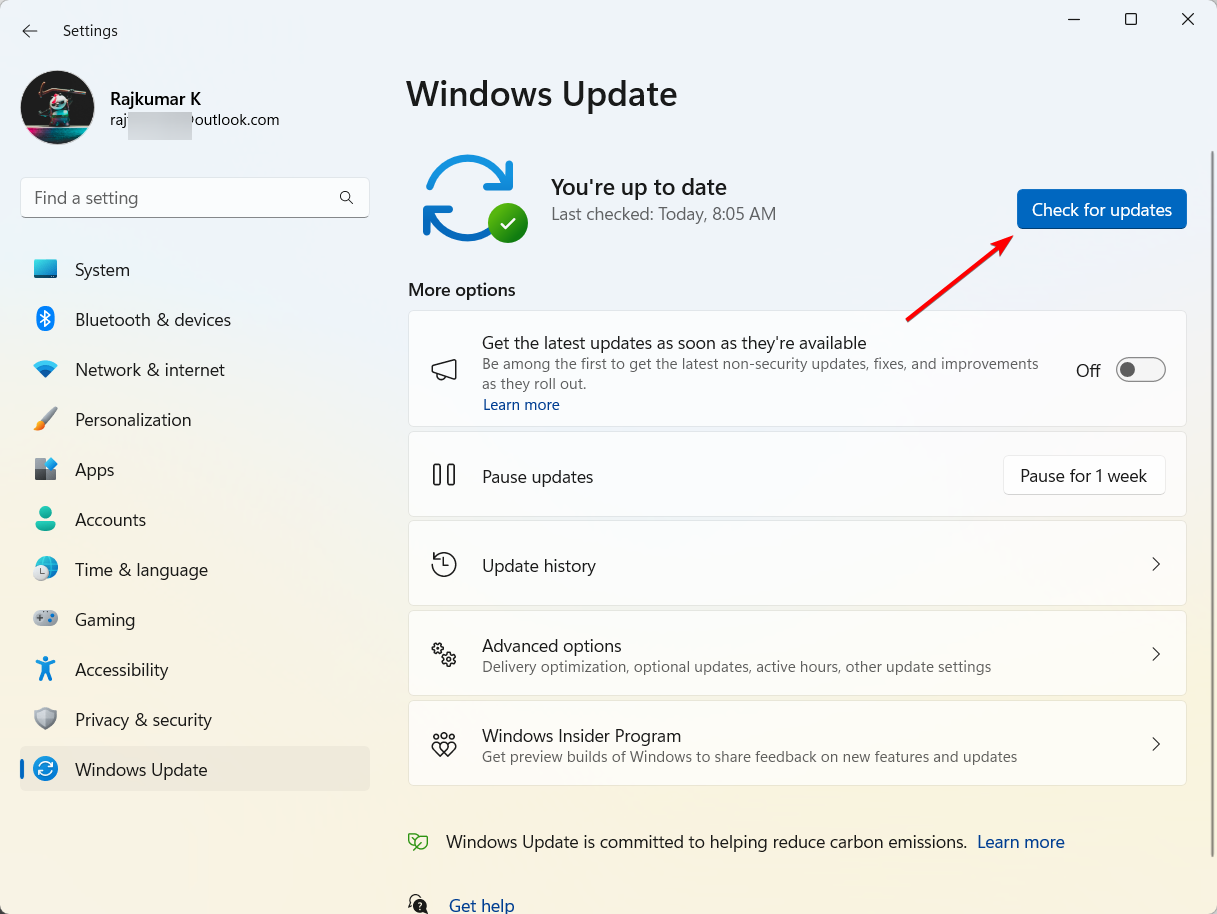Expand Update history chevron

1156,564
